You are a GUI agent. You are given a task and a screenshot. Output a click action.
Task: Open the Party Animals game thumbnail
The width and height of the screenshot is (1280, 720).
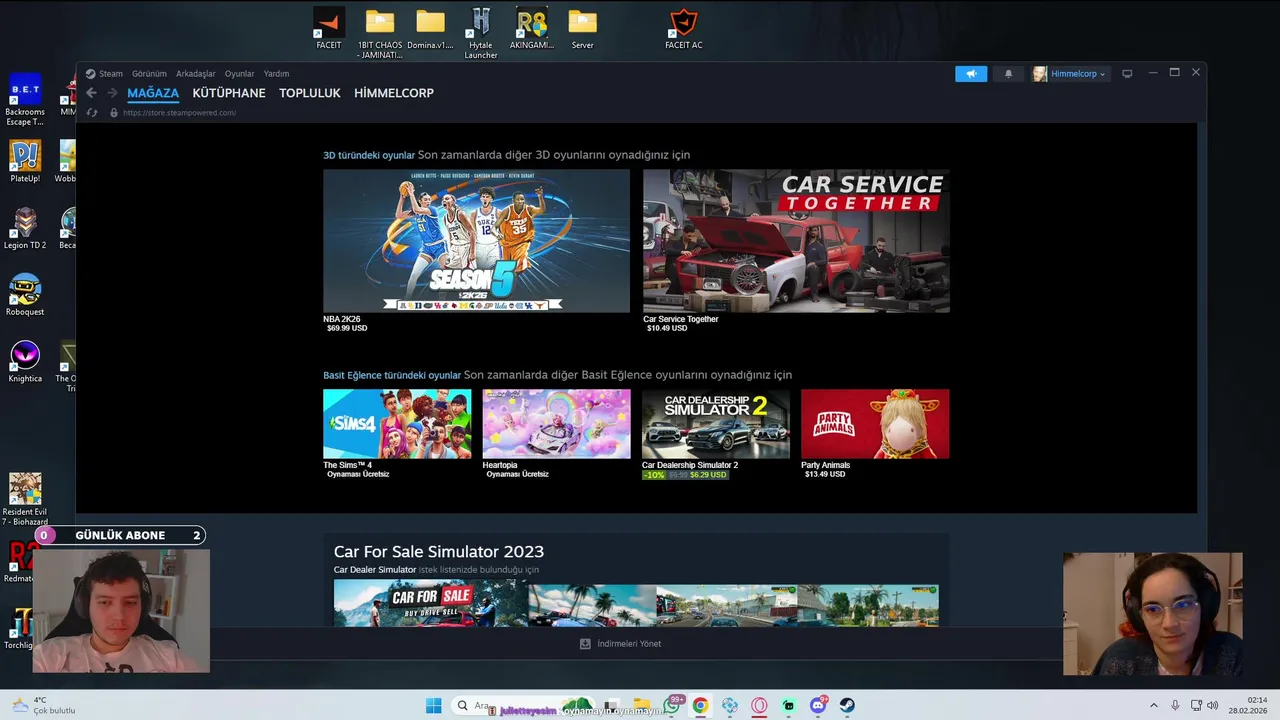pos(875,424)
